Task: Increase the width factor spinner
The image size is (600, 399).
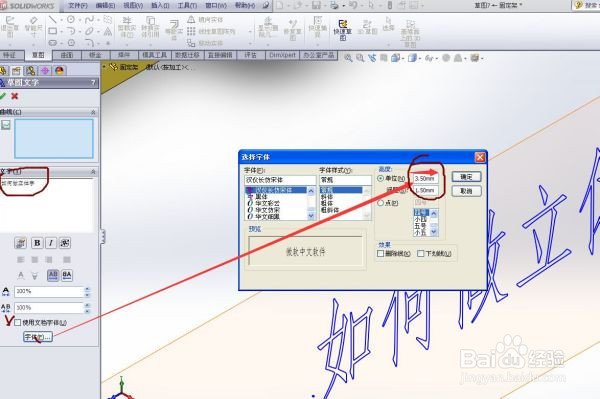Action: [87, 289]
